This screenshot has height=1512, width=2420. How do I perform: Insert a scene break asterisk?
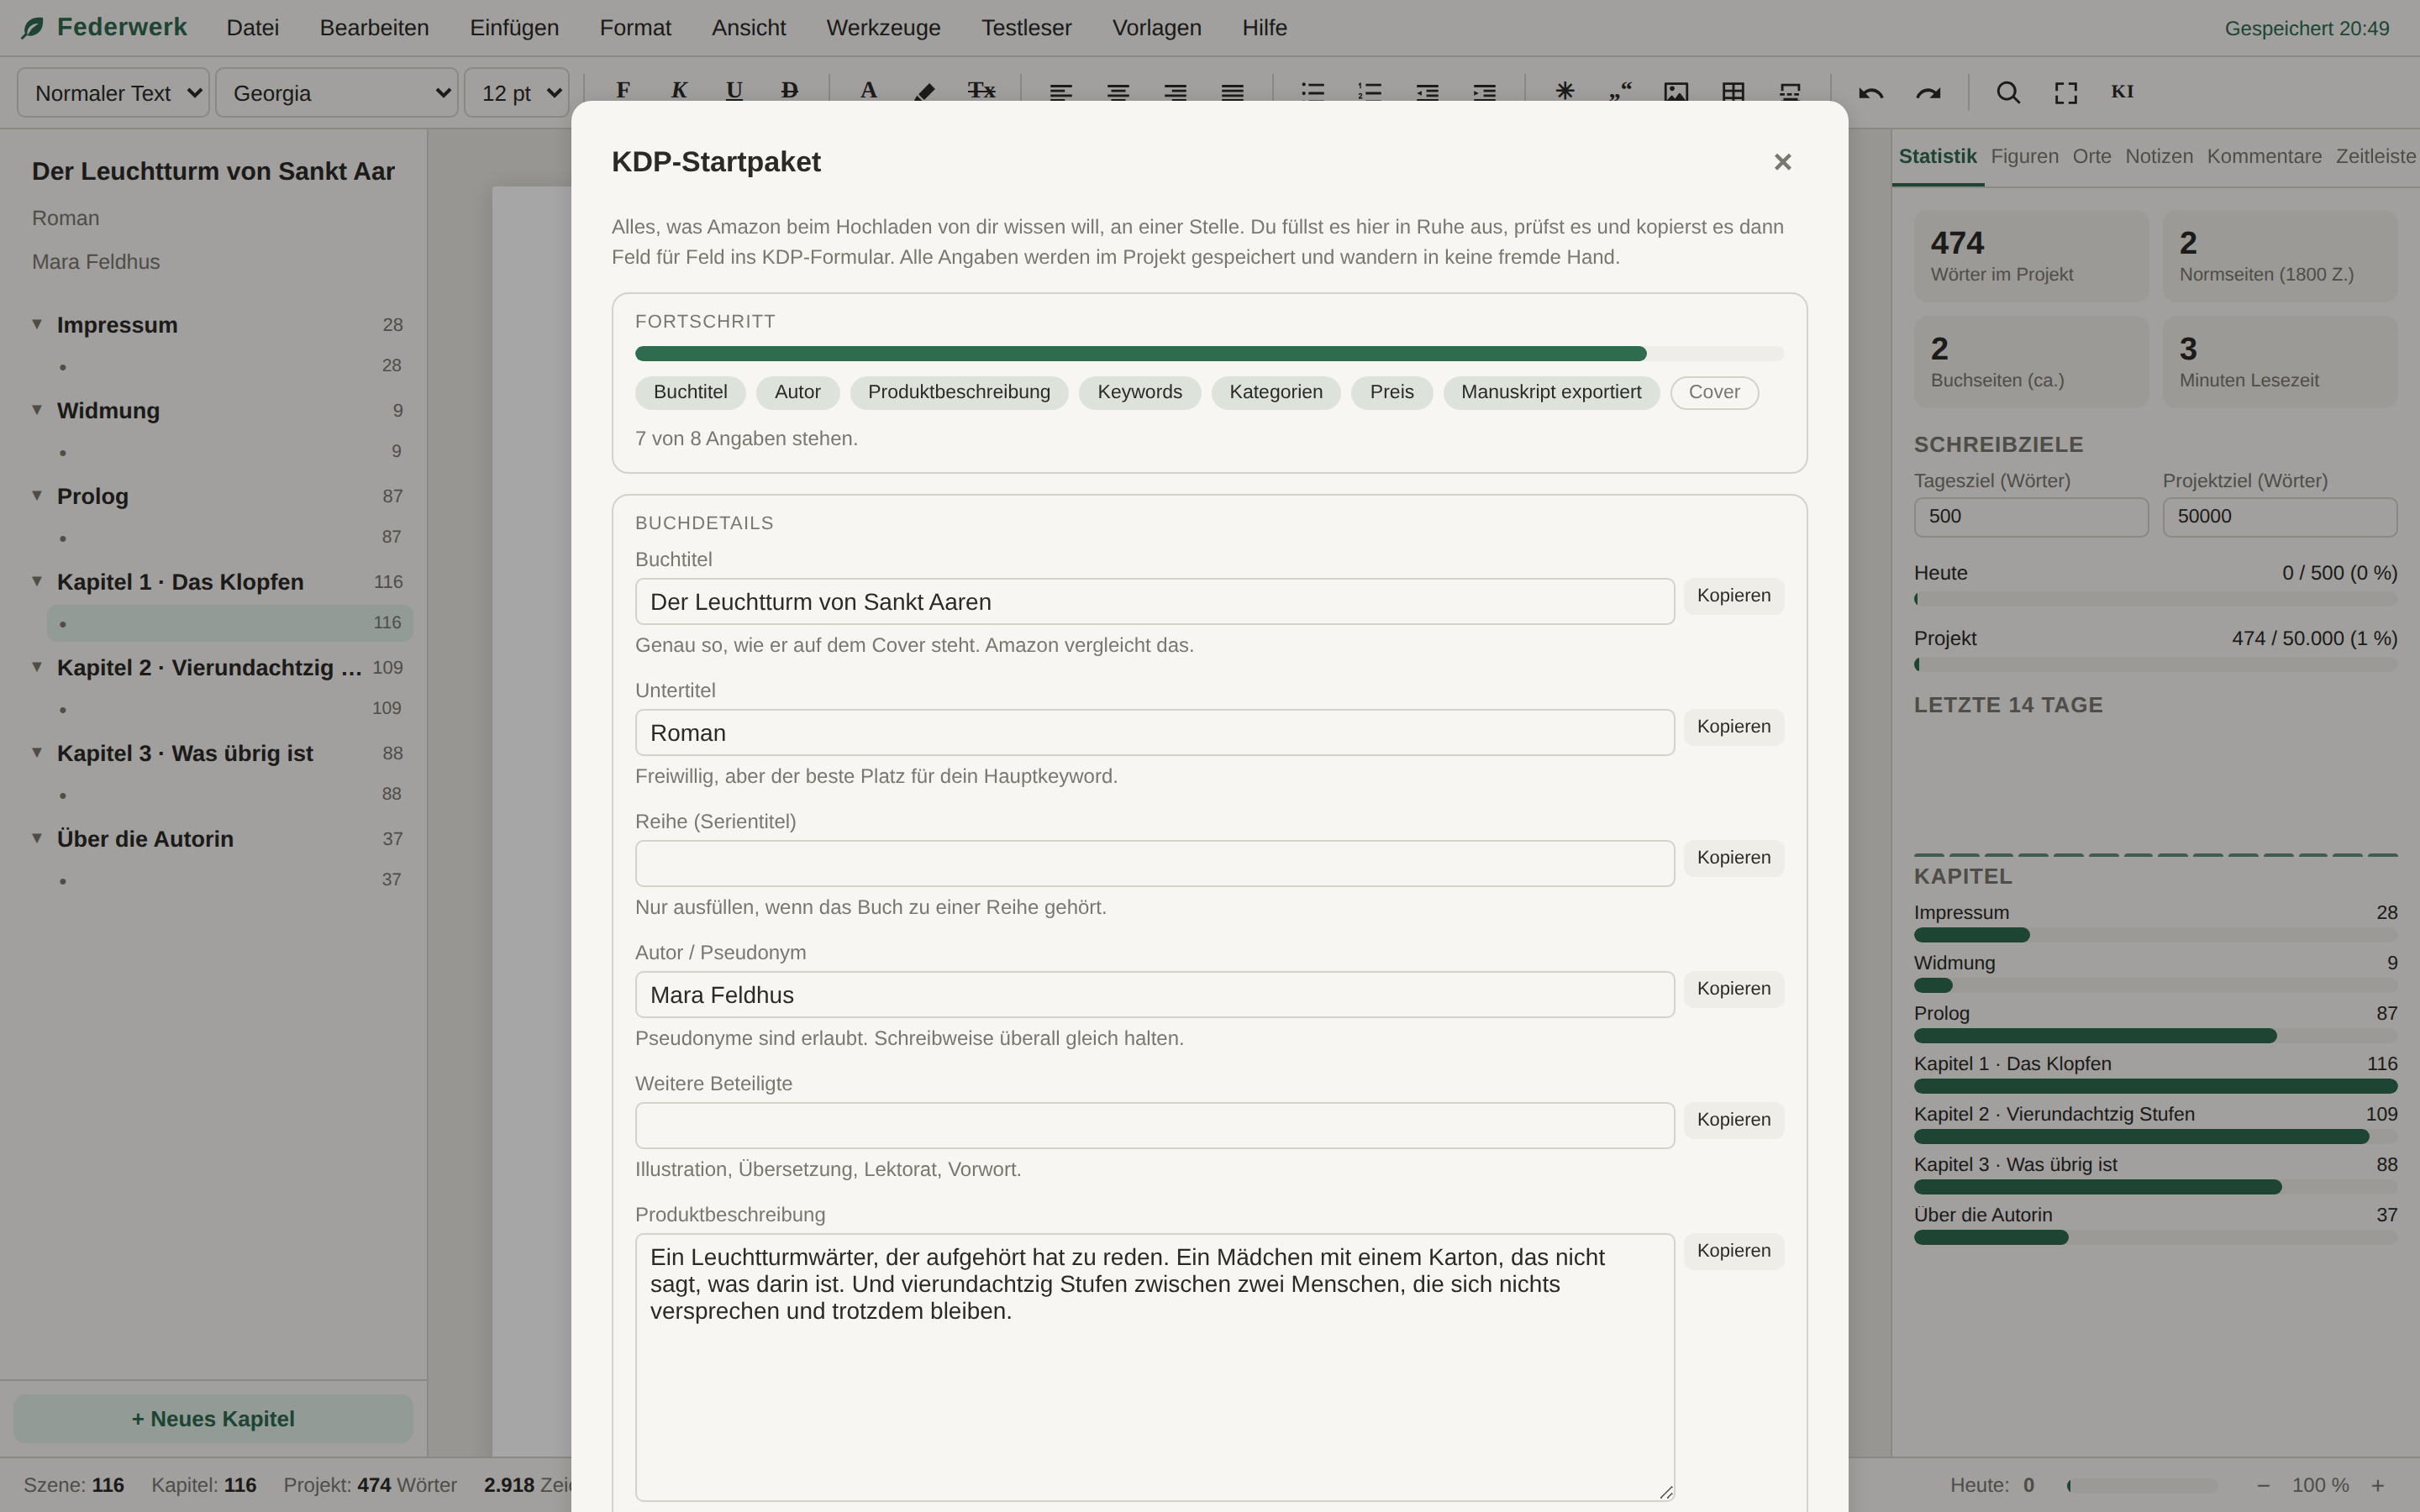[1565, 92]
